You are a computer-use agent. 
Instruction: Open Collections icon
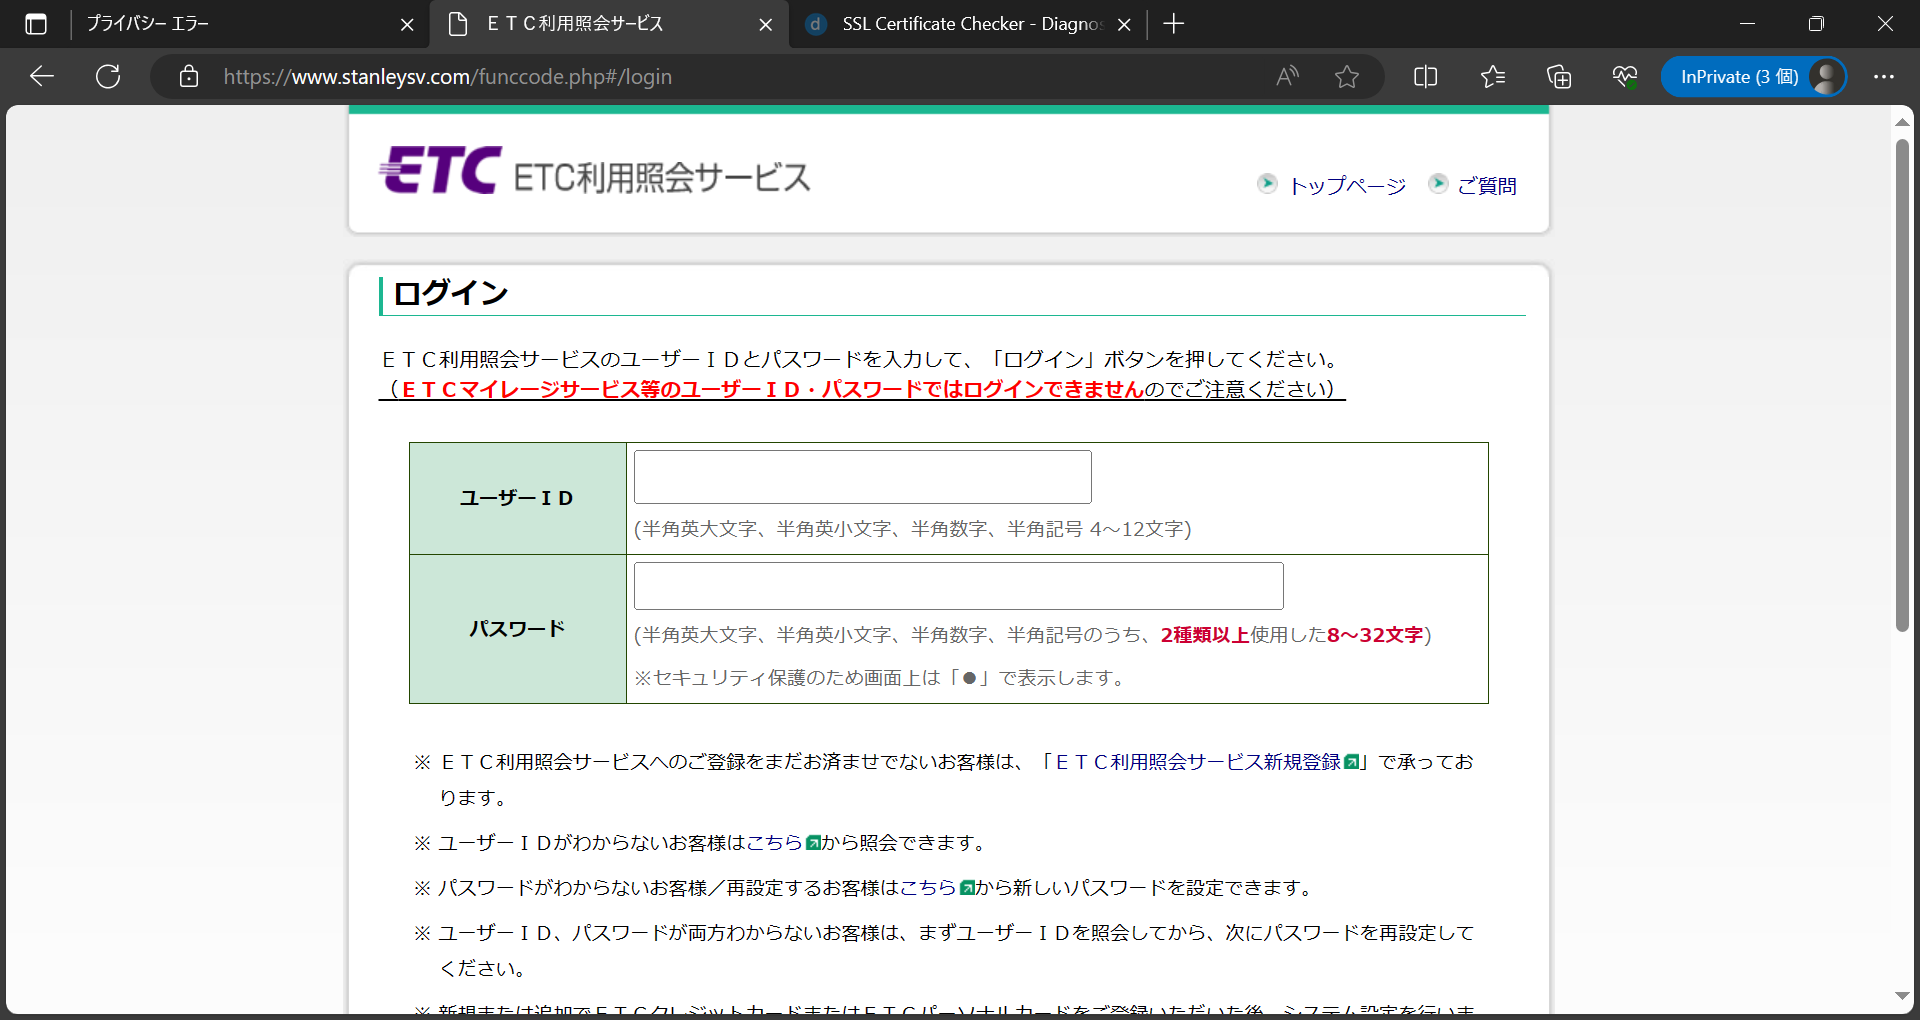tap(1559, 77)
